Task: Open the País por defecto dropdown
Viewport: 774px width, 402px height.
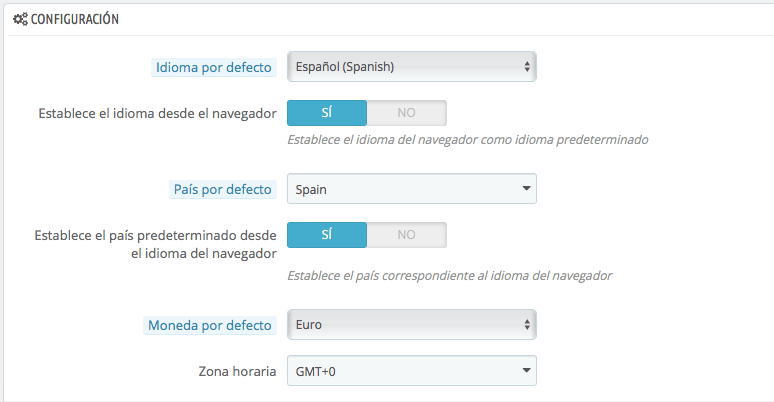Action: pyautogui.click(x=412, y=189)
